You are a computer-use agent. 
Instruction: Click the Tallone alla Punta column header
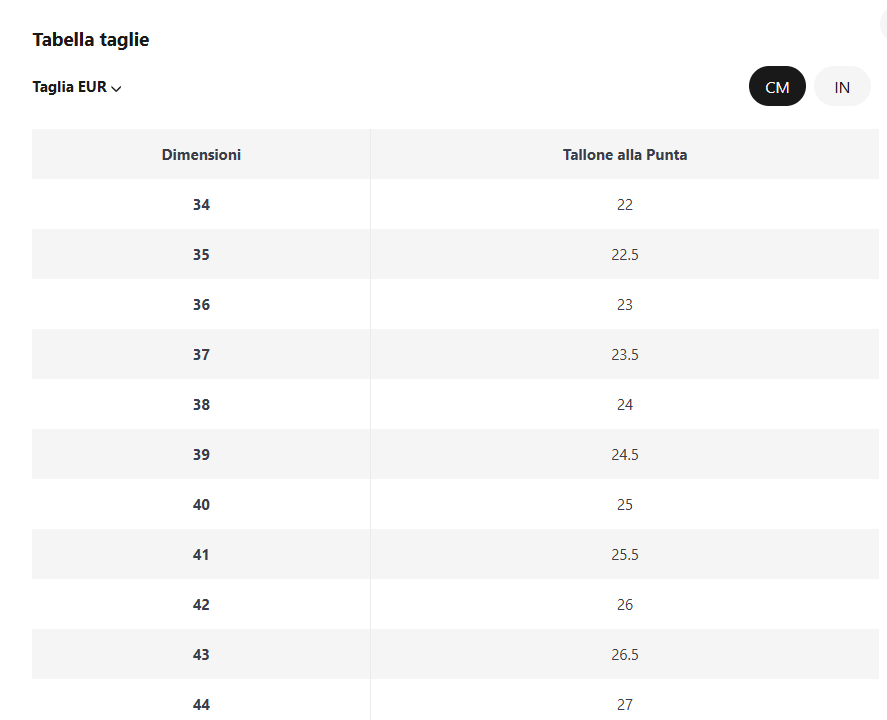click(625, 154)
